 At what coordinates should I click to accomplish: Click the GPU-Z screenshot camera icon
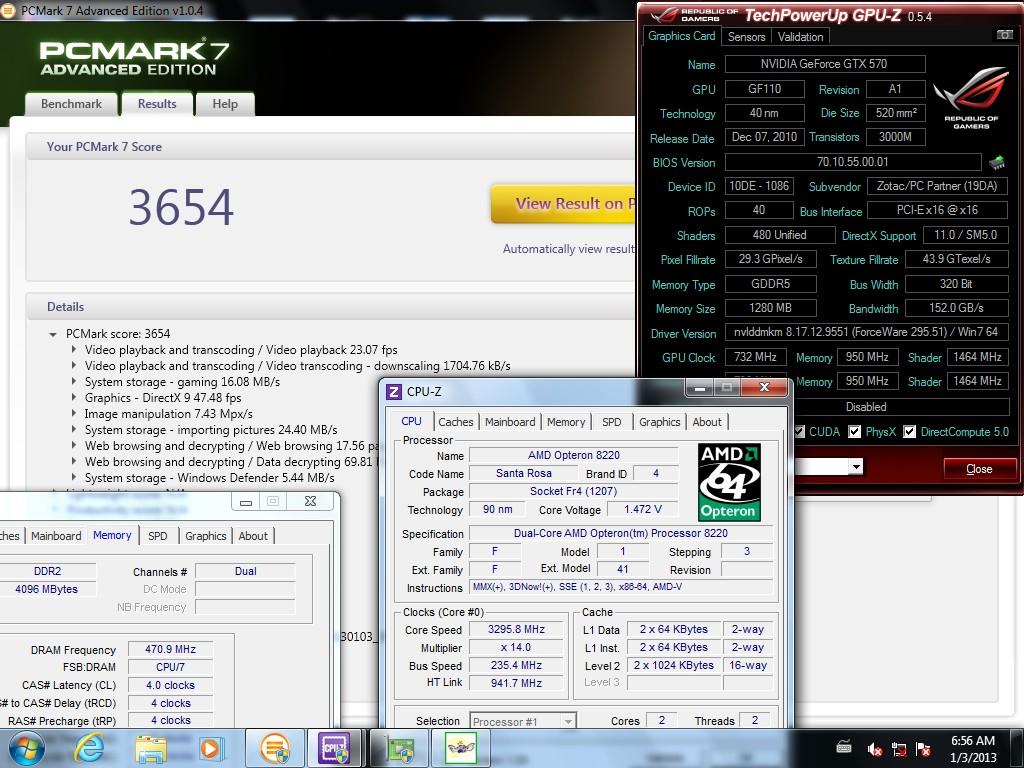(1004, 35)
